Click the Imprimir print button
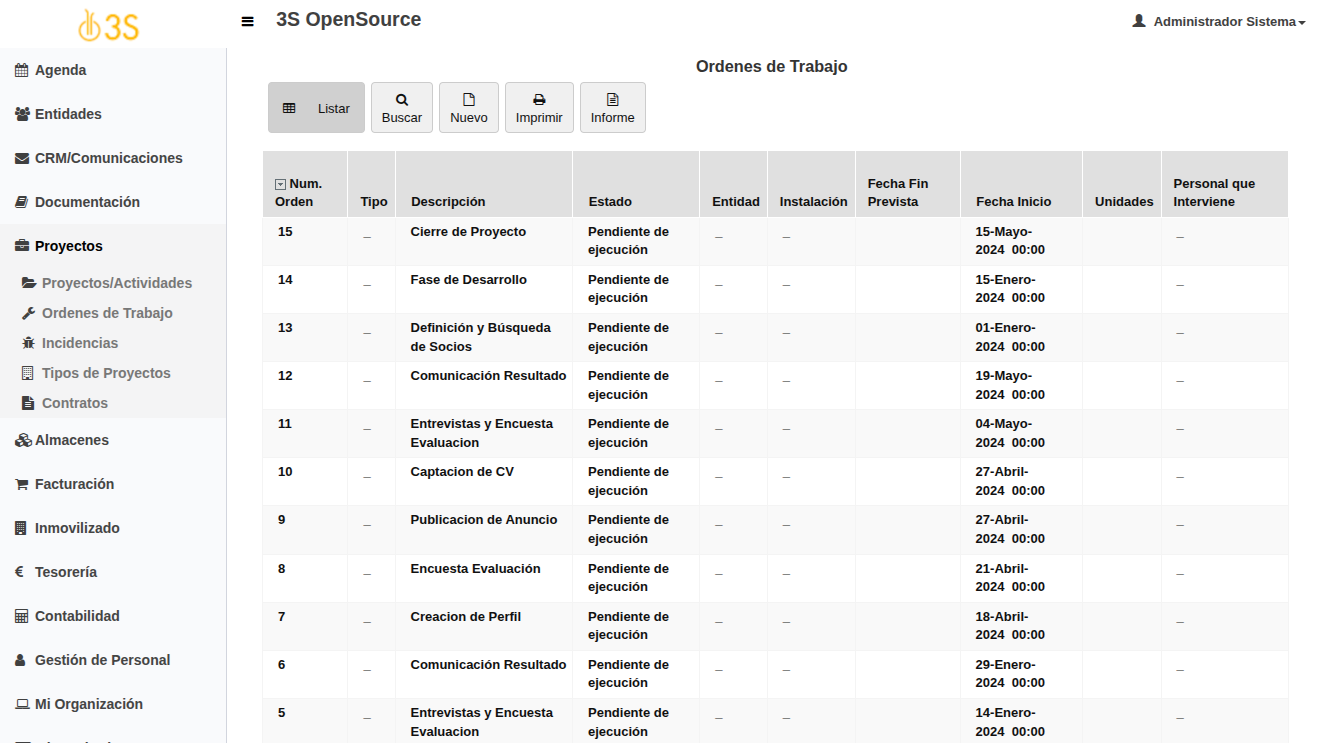1321x743 pixels. pyautogui.click(x=539, y=108)
